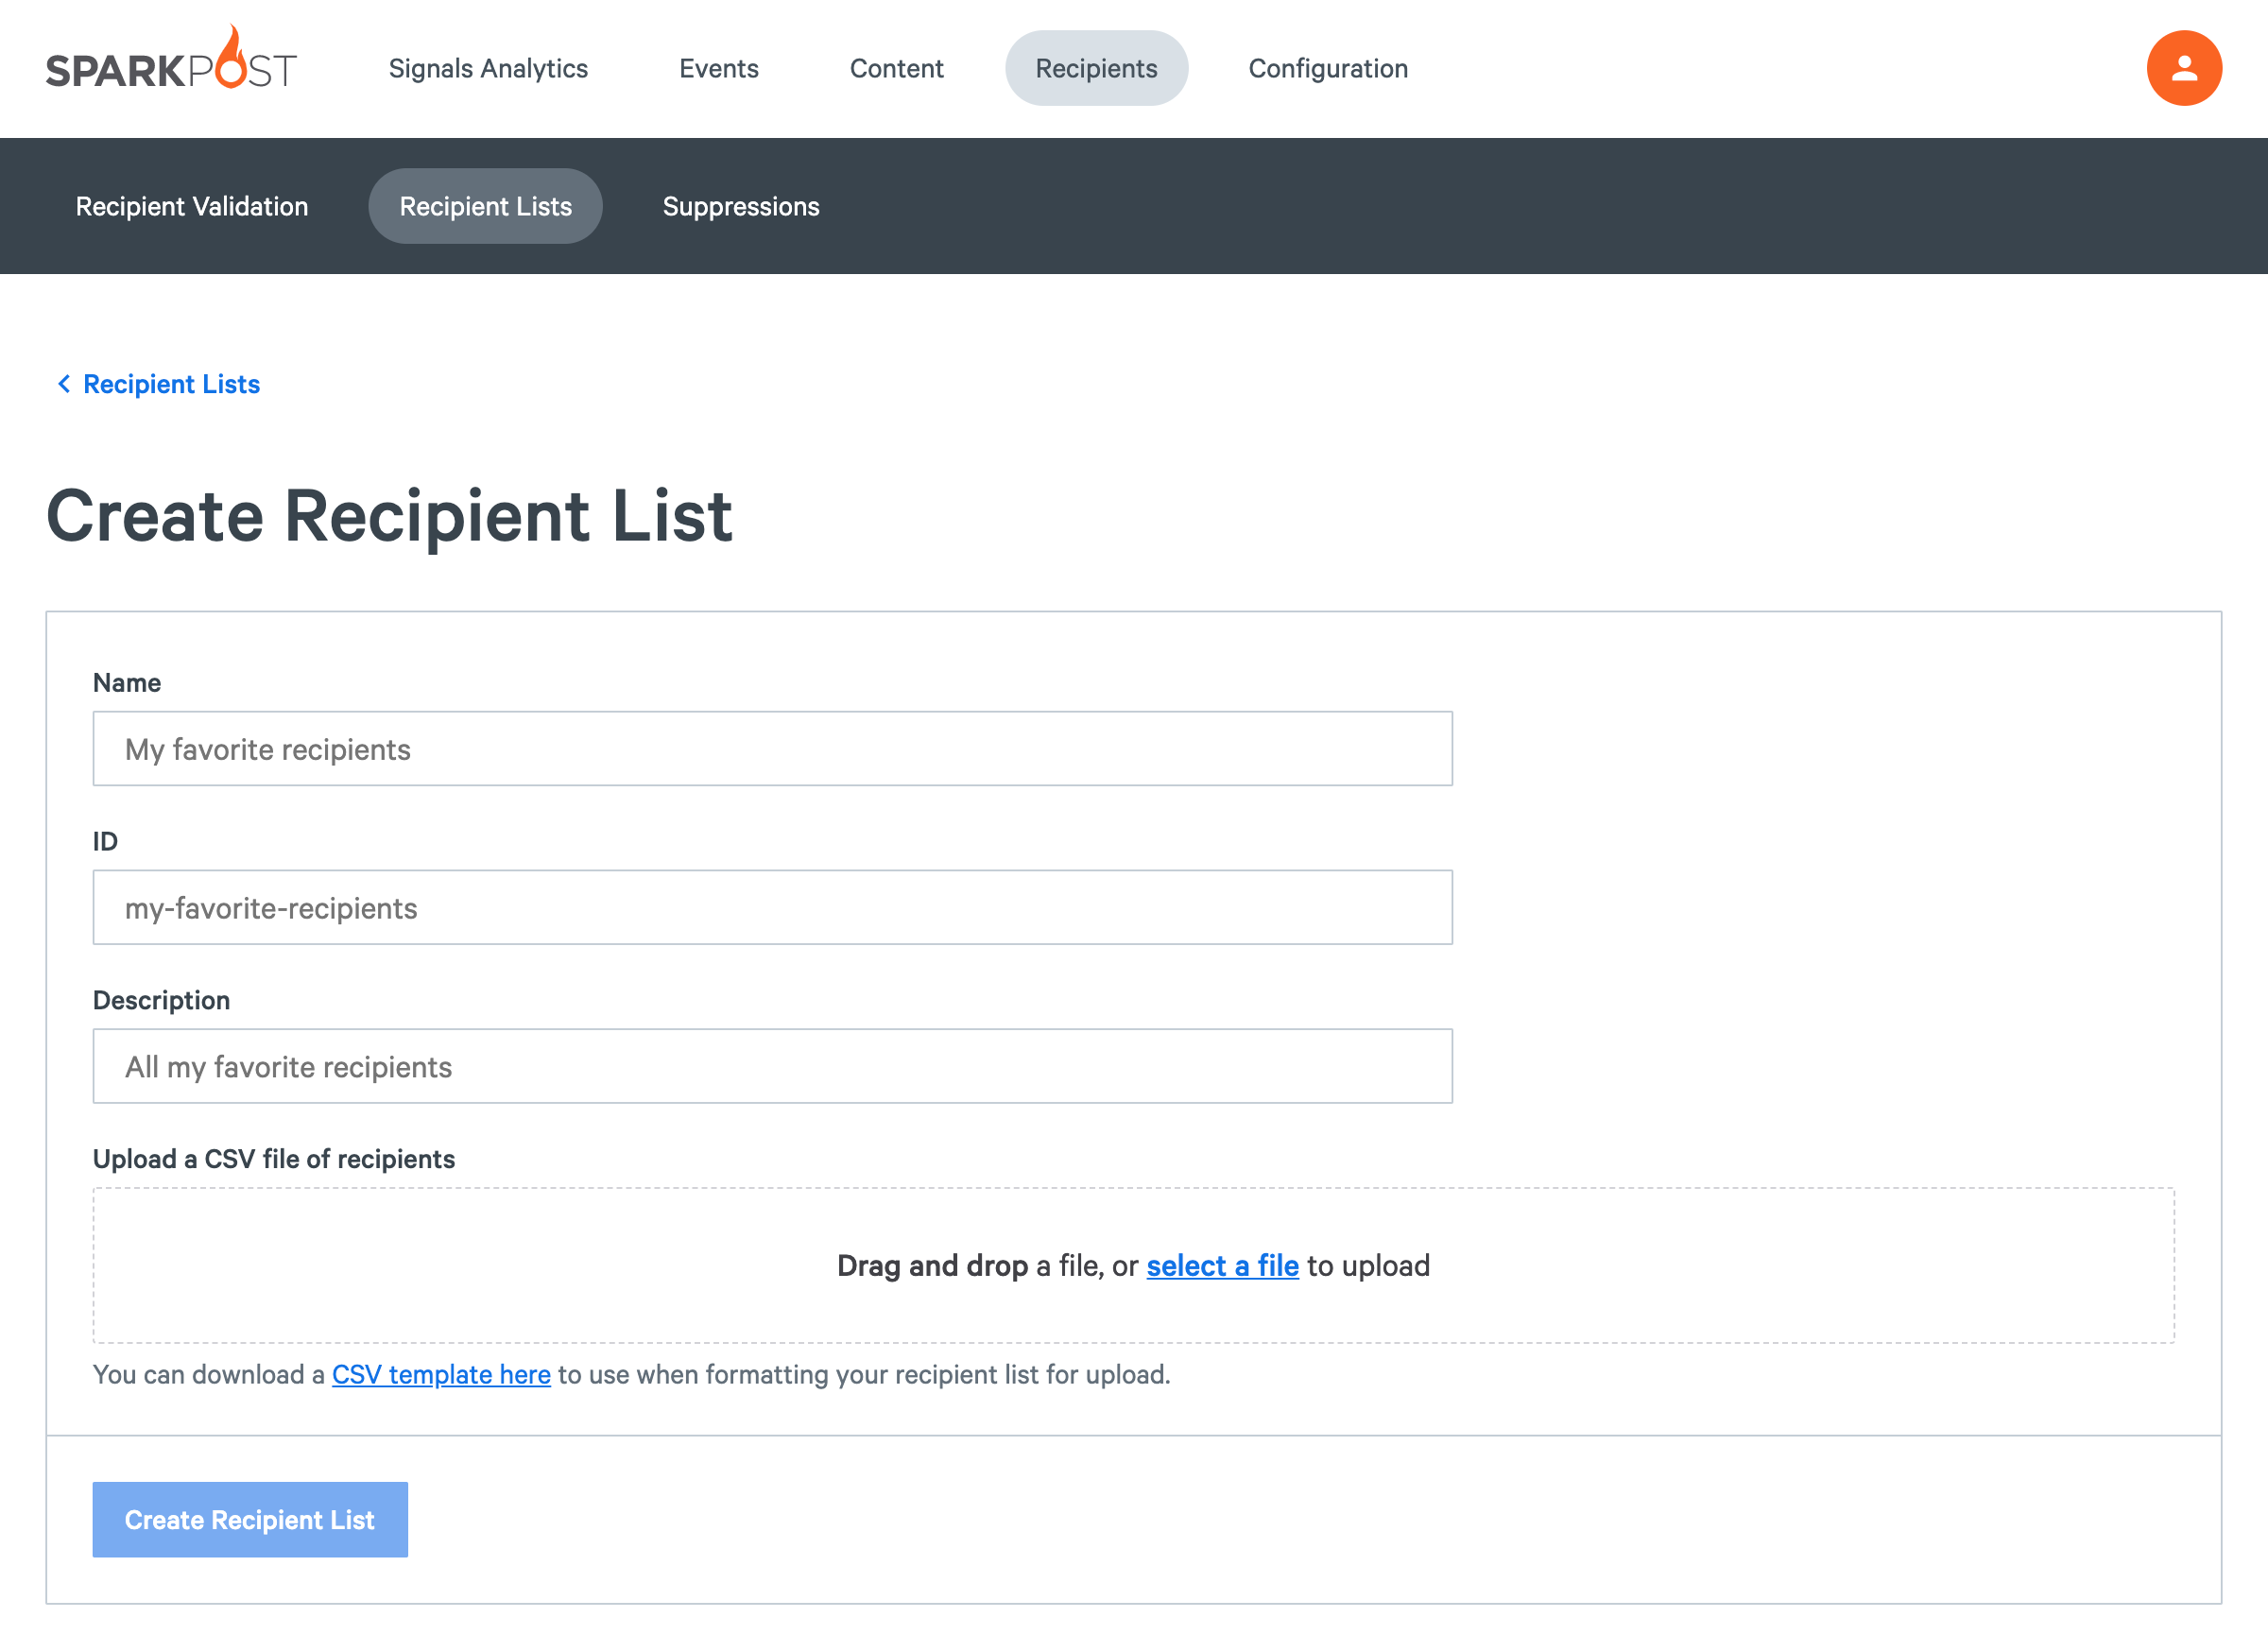
Task: Select the Recipients navigation item
Action: (x=1096, y=68)
